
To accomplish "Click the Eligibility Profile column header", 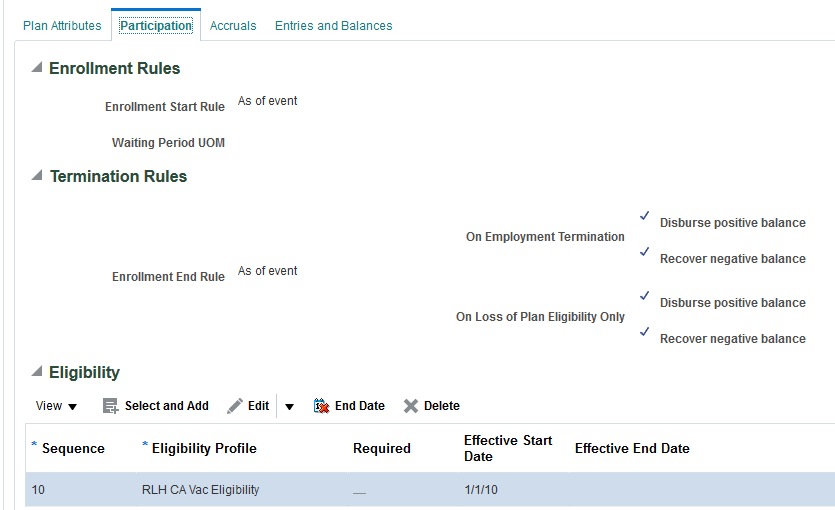I will [x=204, y=448].
